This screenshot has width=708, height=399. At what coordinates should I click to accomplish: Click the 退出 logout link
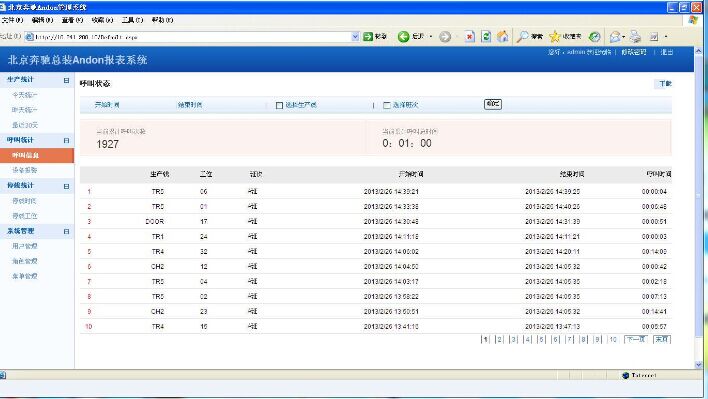point(667,52)
